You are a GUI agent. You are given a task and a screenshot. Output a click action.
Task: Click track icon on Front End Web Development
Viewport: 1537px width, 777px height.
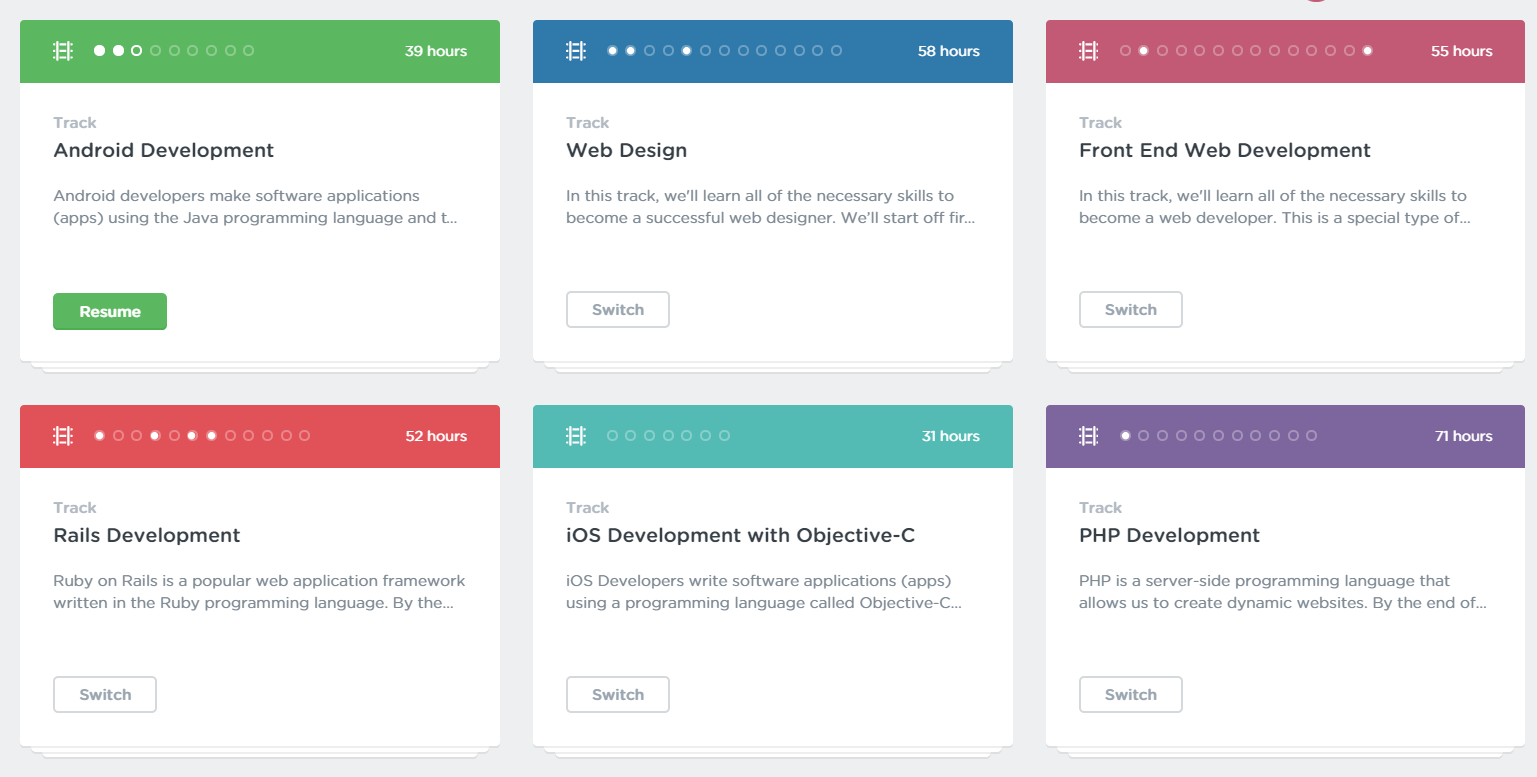1089,51
